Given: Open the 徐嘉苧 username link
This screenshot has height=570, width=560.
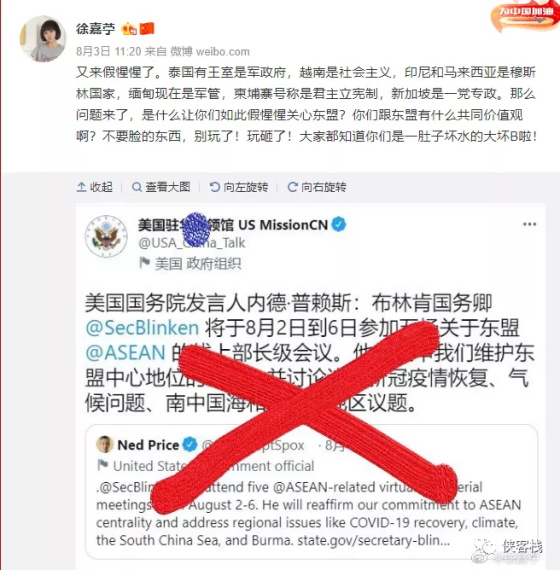Looking at the screenshot, I should pyautogui.click(x=96, y=29).
